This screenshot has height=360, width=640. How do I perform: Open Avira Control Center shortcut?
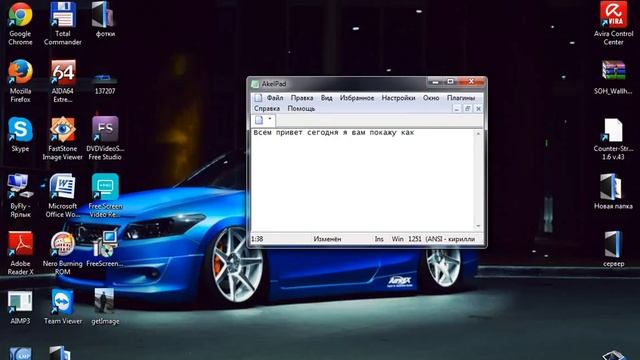613,16
